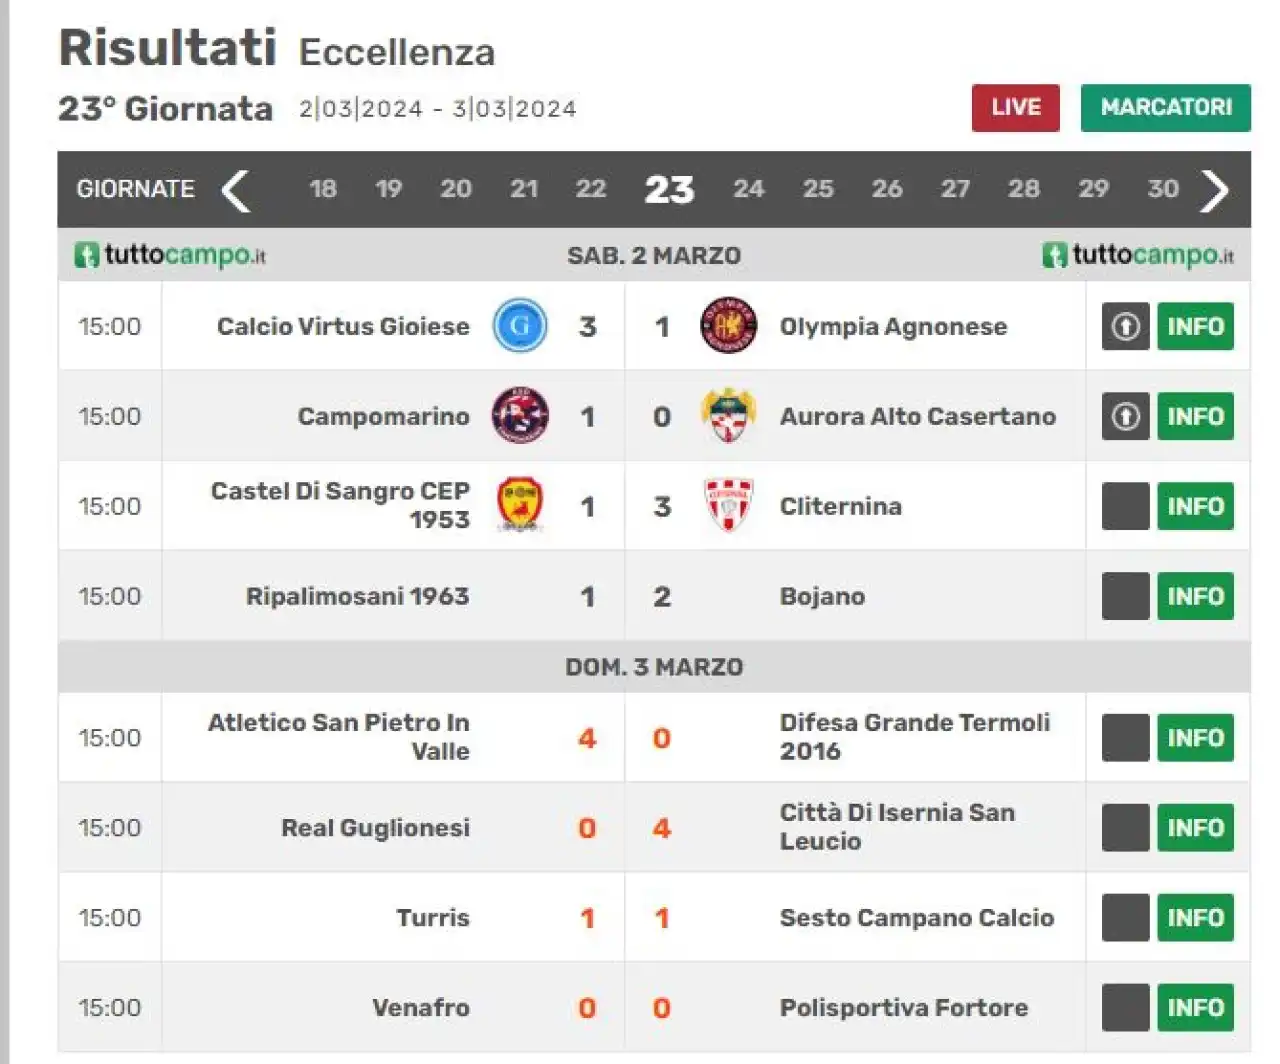Click the Cliternina team crest

(x=728, y=505)
